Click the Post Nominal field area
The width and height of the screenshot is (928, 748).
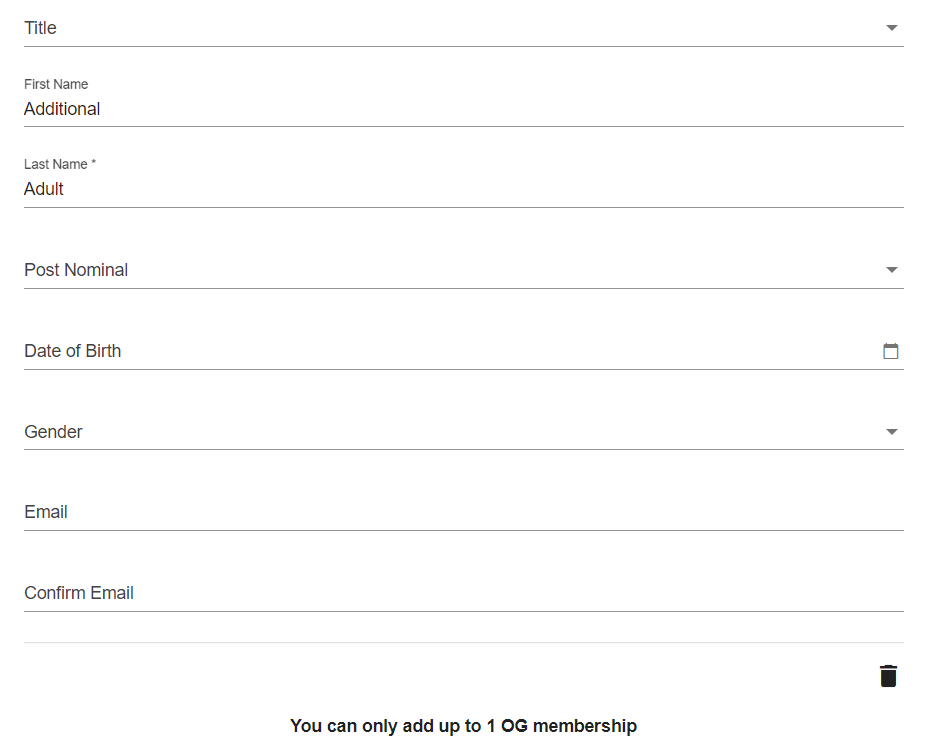tap(300, 269)
